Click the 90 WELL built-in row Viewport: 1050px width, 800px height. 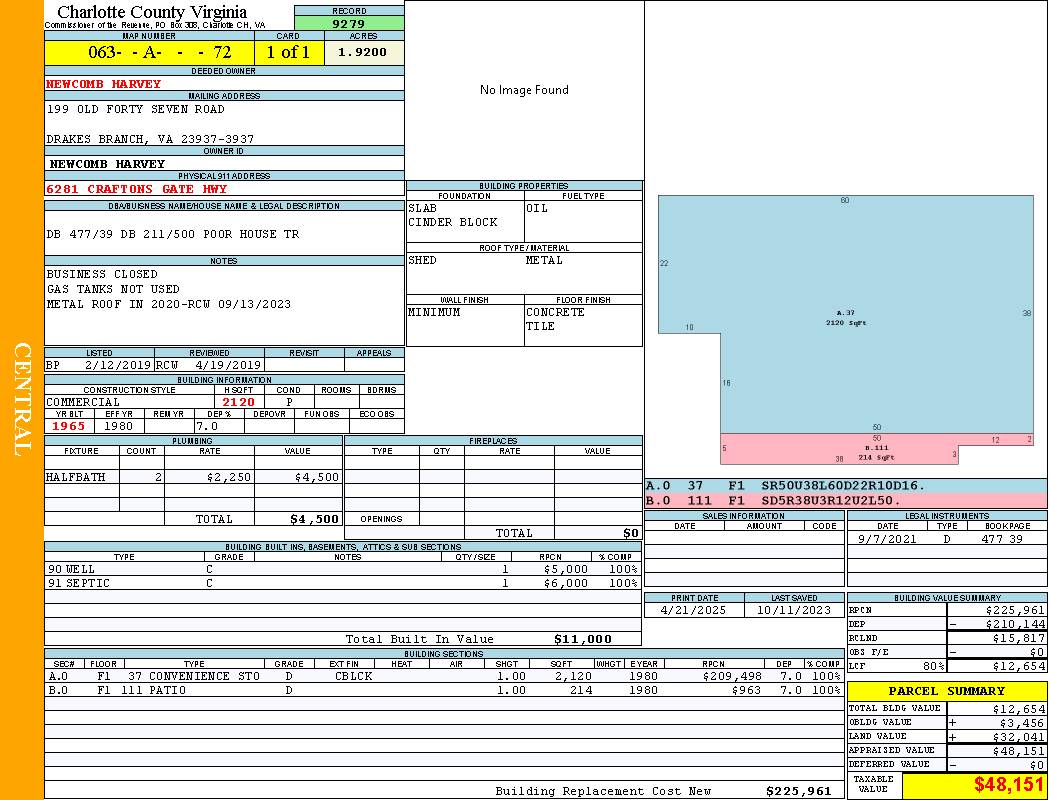(342, 569)
